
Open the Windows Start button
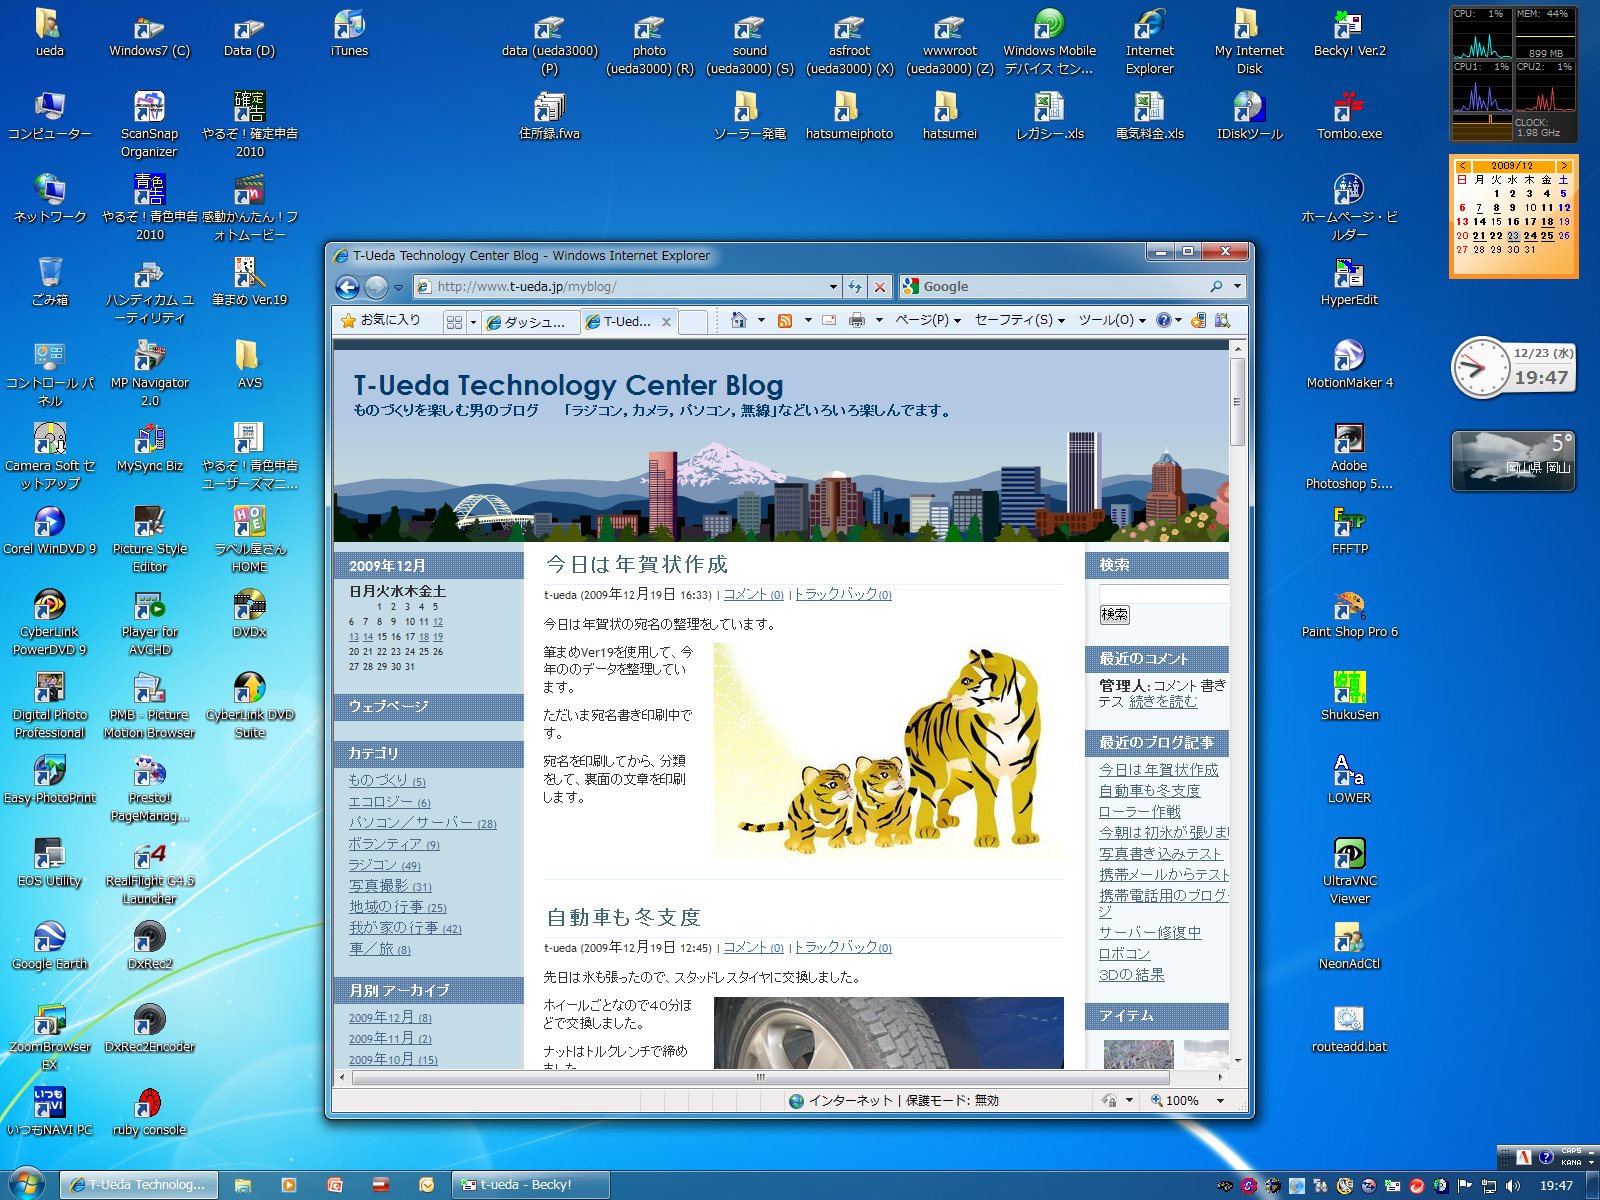[x=26, y=1184]
